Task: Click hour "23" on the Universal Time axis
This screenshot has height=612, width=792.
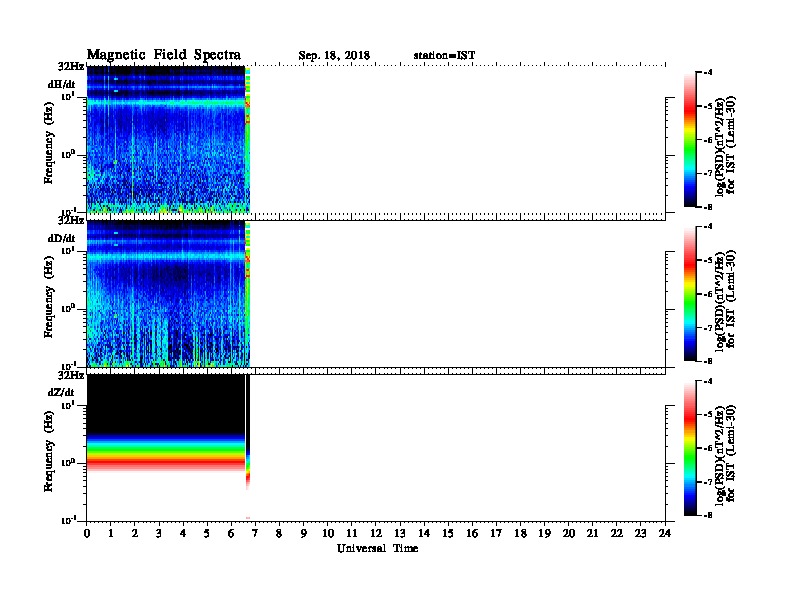Action: click(x=640, y=533)
